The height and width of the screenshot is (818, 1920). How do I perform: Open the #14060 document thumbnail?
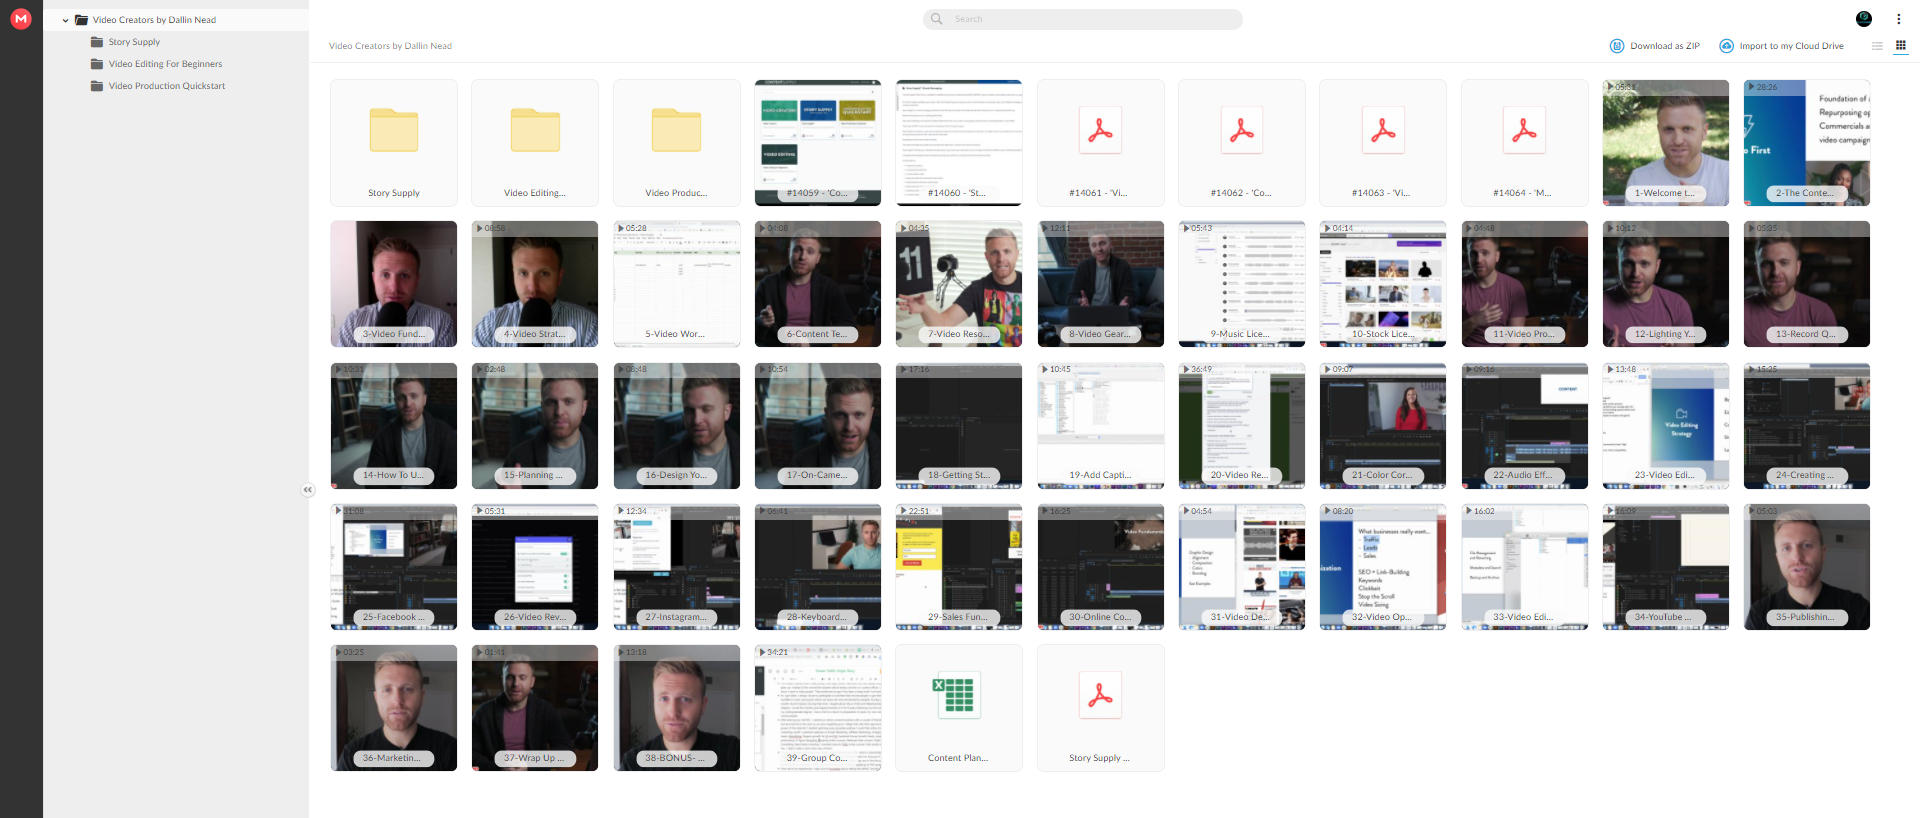pyautogui.click(x=959, y=143)
